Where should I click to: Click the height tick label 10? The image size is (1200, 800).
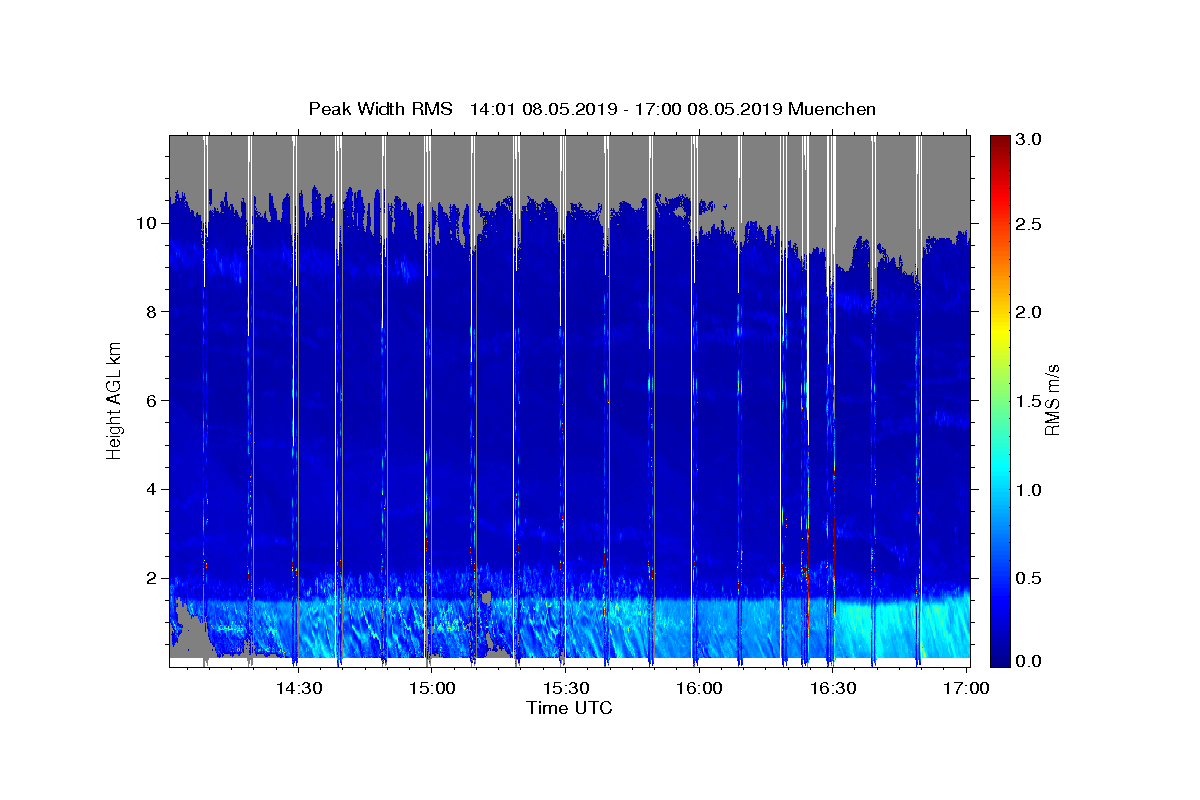coord(146,222)
